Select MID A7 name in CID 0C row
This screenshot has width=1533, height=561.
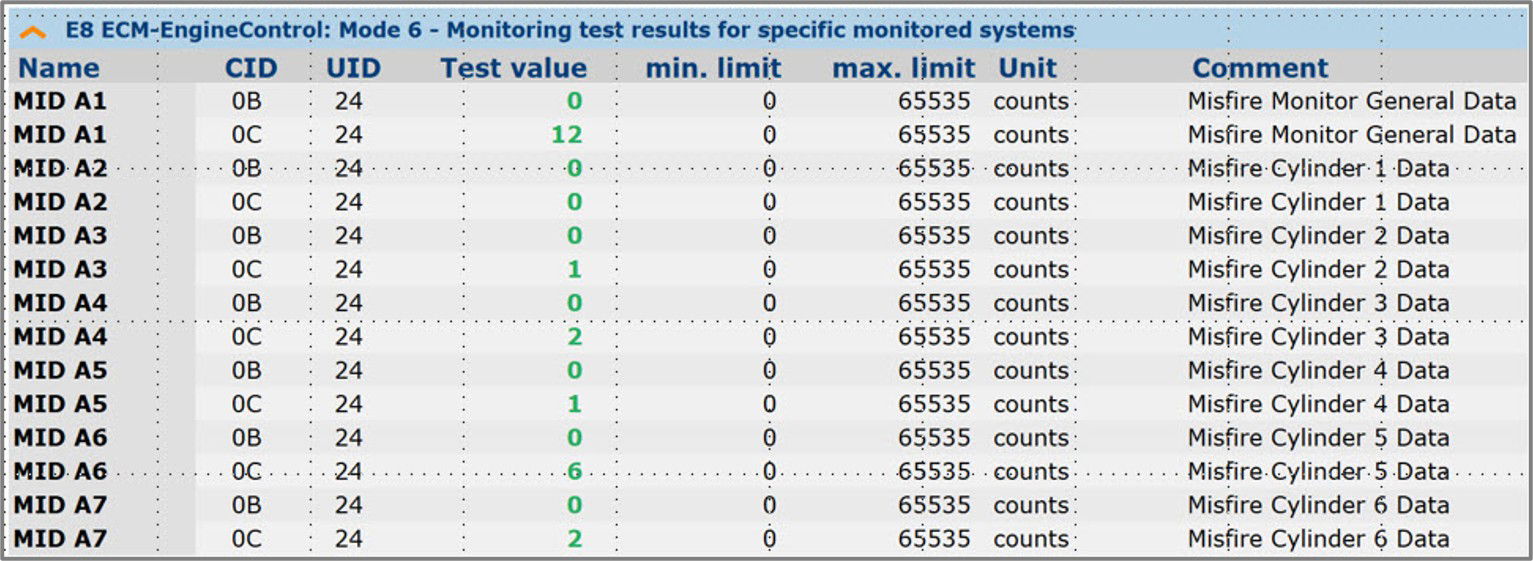pos(60,539)
